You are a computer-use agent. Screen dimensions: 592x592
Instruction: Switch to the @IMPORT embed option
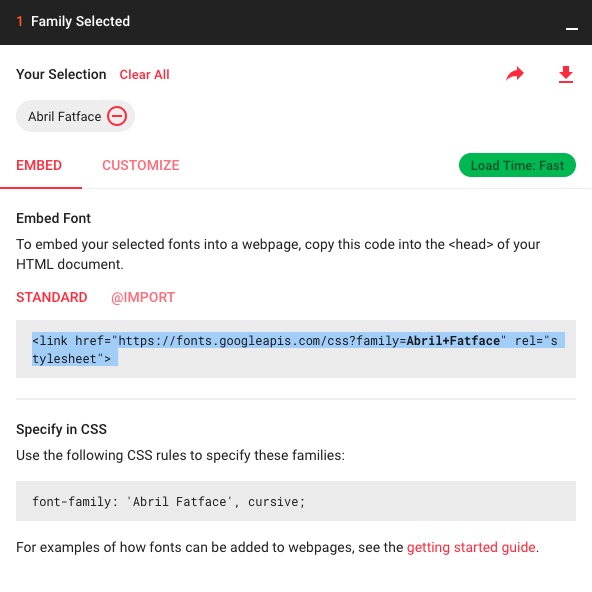click(x=143, y=298)
